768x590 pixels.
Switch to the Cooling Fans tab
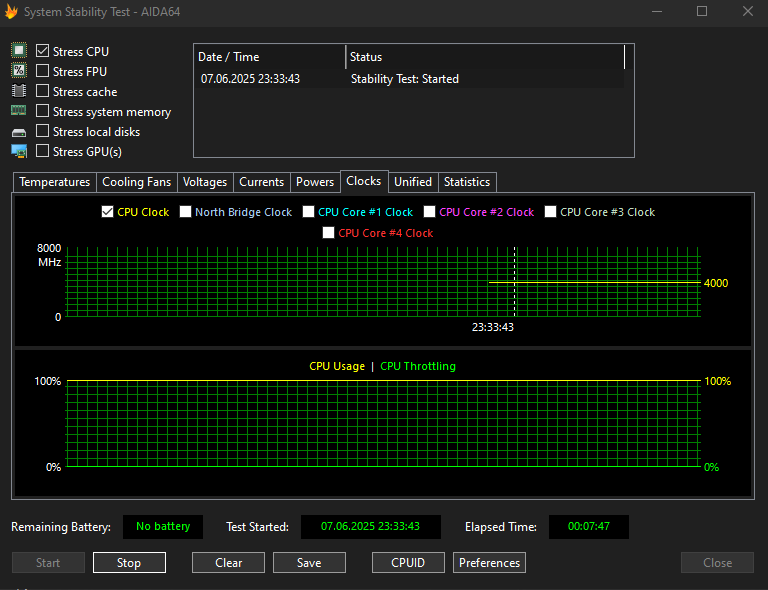tap(137, 182)
